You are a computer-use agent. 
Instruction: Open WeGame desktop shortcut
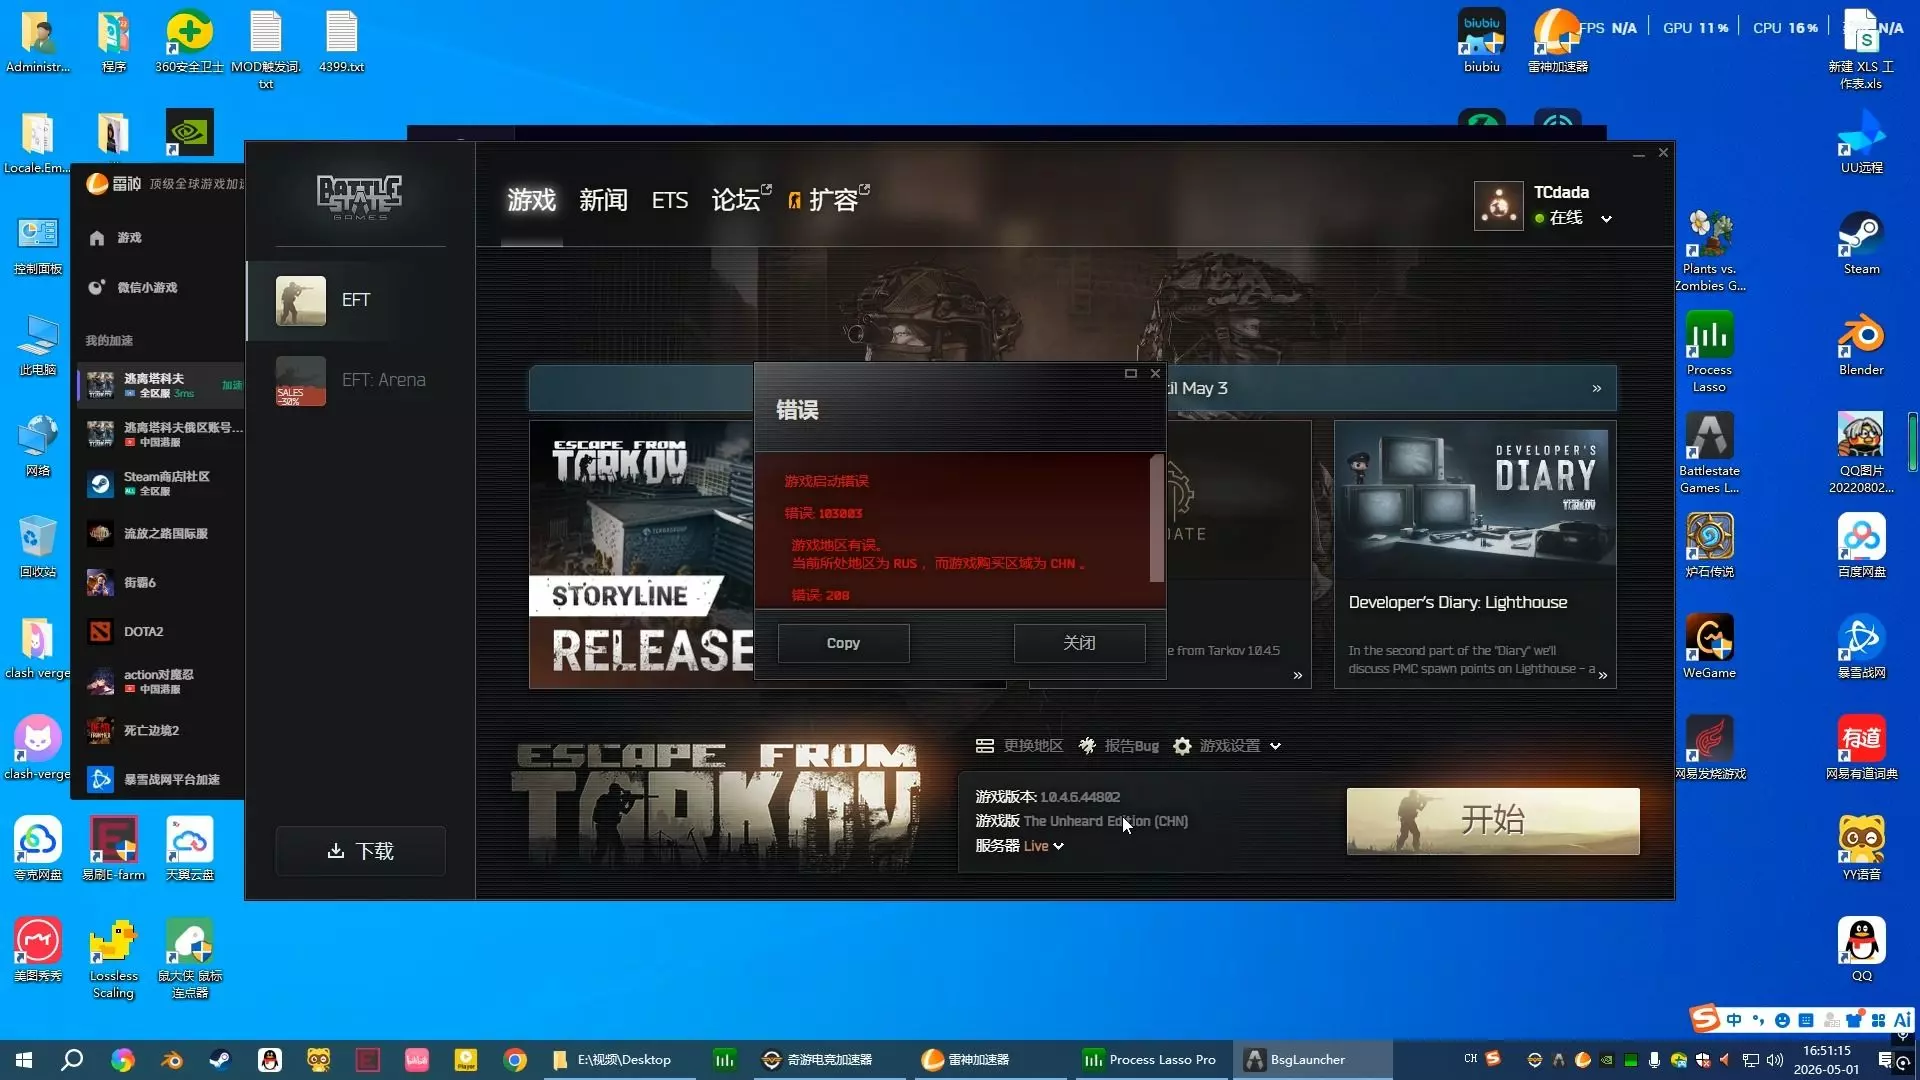pos(1709,647)
